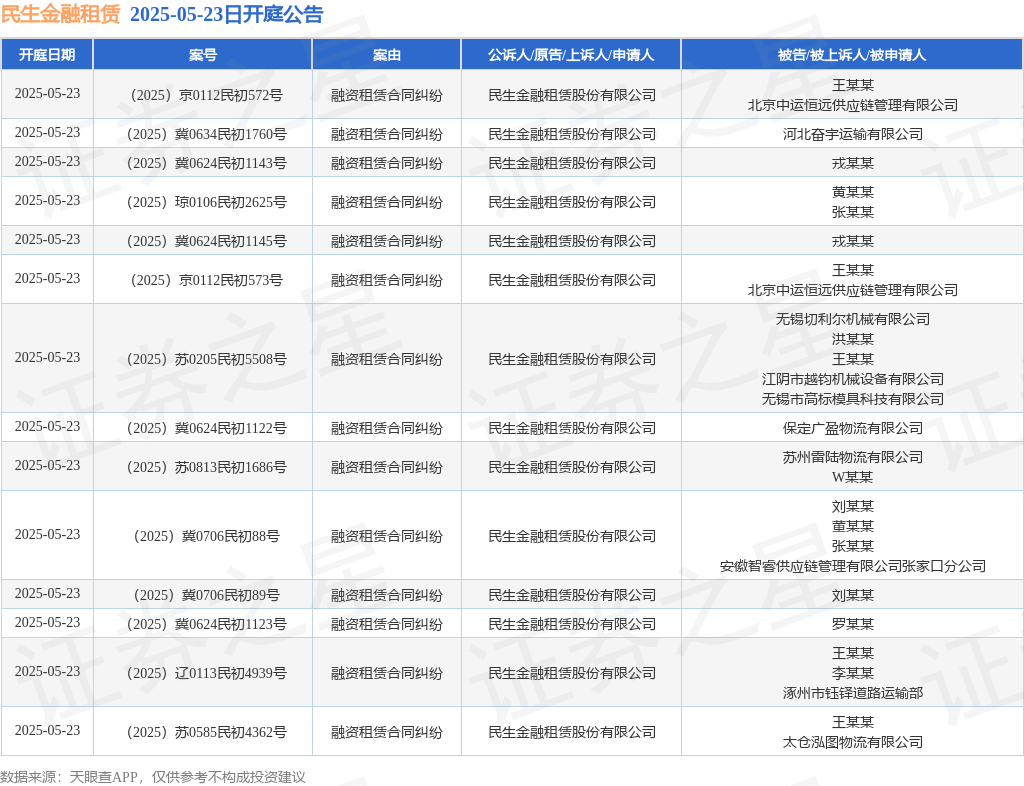Select the defendant 罗某某

click(x=853, y=624)
